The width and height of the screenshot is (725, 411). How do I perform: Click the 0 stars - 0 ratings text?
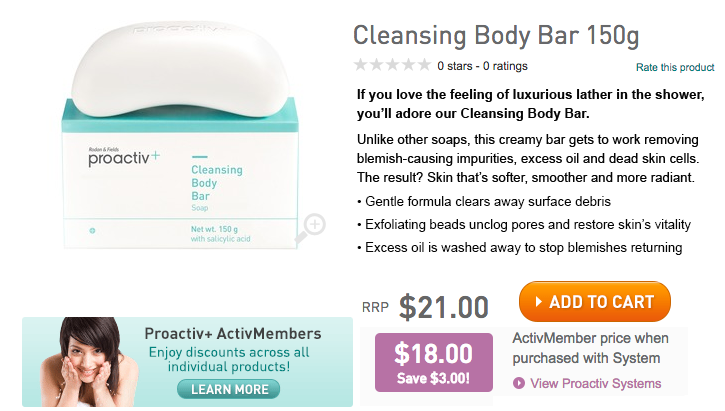pos(482,66)
